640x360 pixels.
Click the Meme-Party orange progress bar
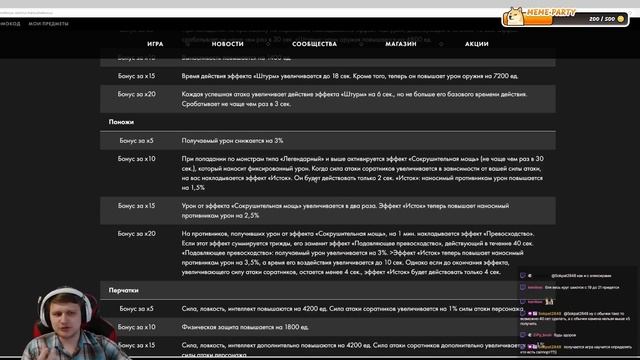pos(539,20)
